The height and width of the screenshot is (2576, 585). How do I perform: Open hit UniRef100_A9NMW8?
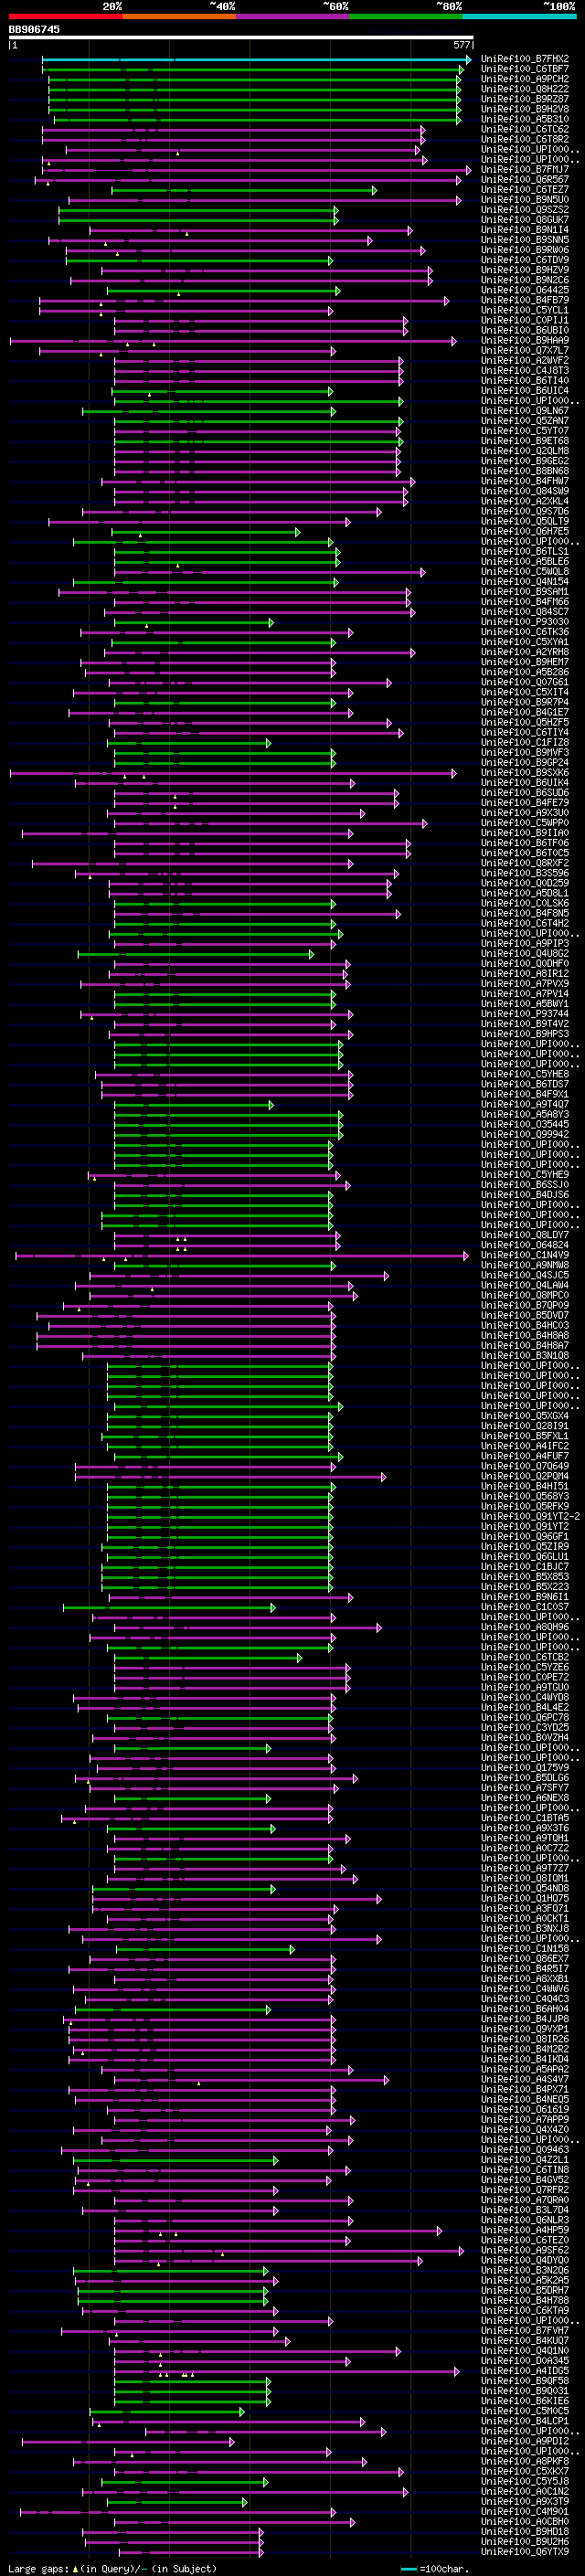[525, 1265]
